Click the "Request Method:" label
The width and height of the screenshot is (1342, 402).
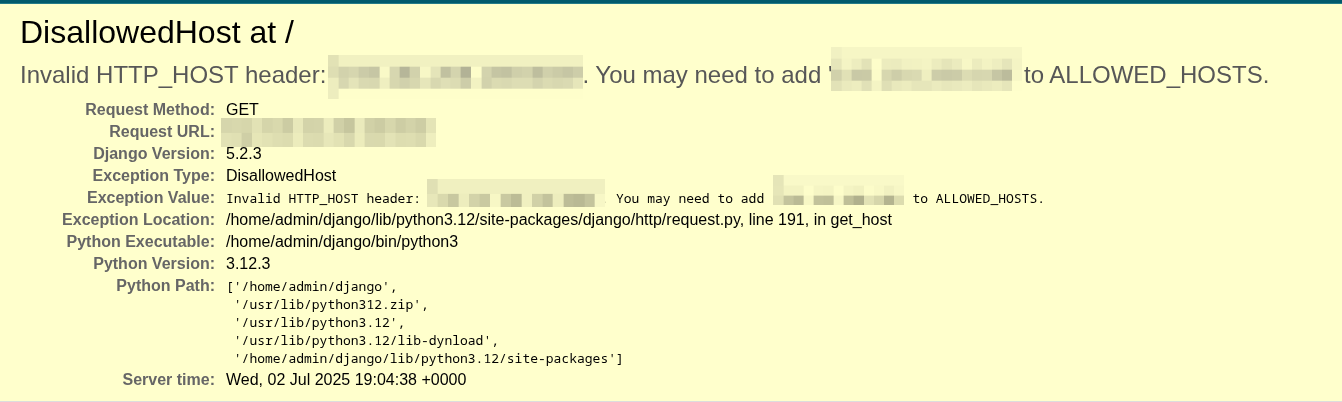coord(150,109)
